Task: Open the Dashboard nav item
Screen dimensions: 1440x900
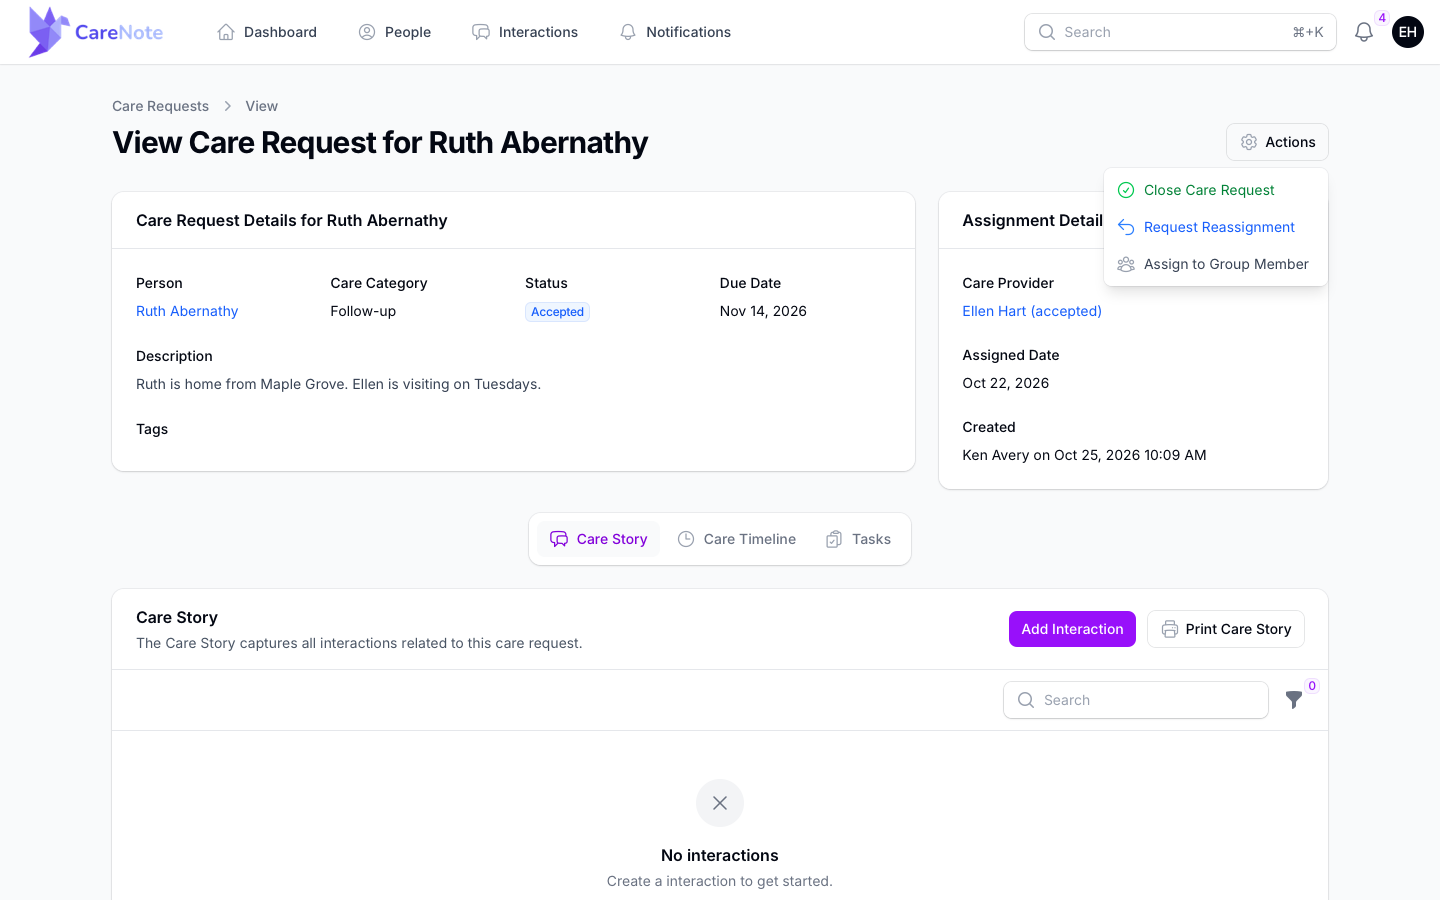Action: coord(267,32)
